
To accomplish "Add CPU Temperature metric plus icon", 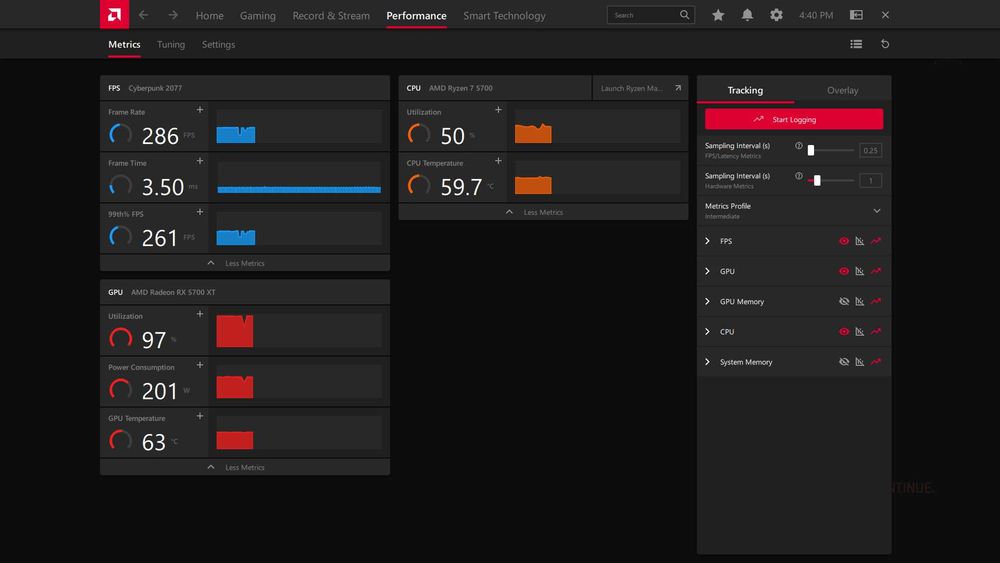I will click(x=498, y=161).
